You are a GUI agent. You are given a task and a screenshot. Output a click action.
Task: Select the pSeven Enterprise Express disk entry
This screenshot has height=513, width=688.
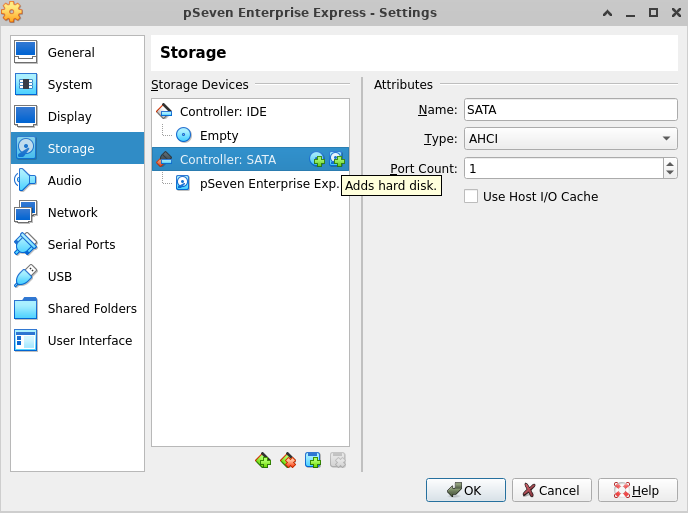click(268, 183)
